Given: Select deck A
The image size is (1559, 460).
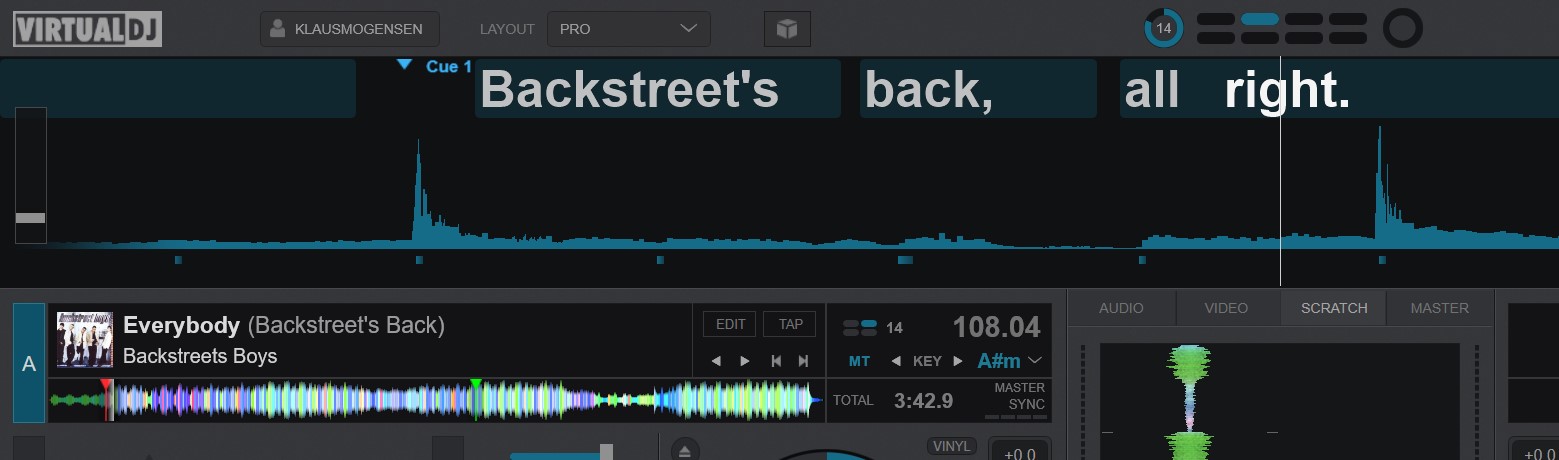Looking at the screenshot, I should [29, 364].
